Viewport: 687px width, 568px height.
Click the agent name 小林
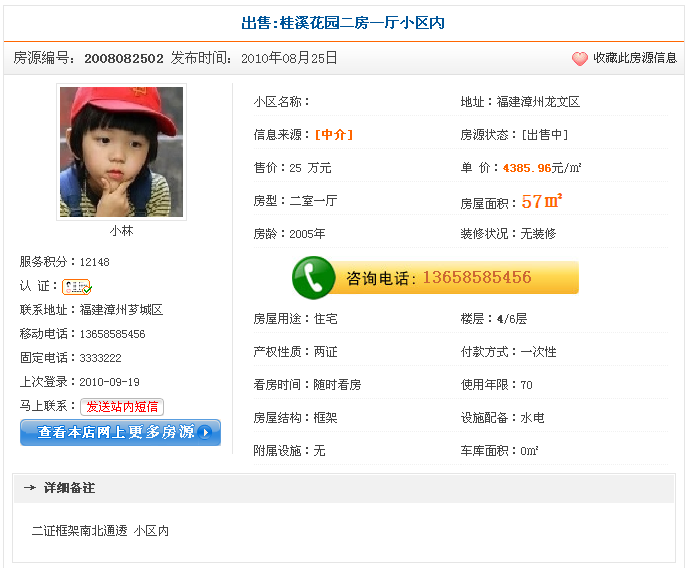121,231
